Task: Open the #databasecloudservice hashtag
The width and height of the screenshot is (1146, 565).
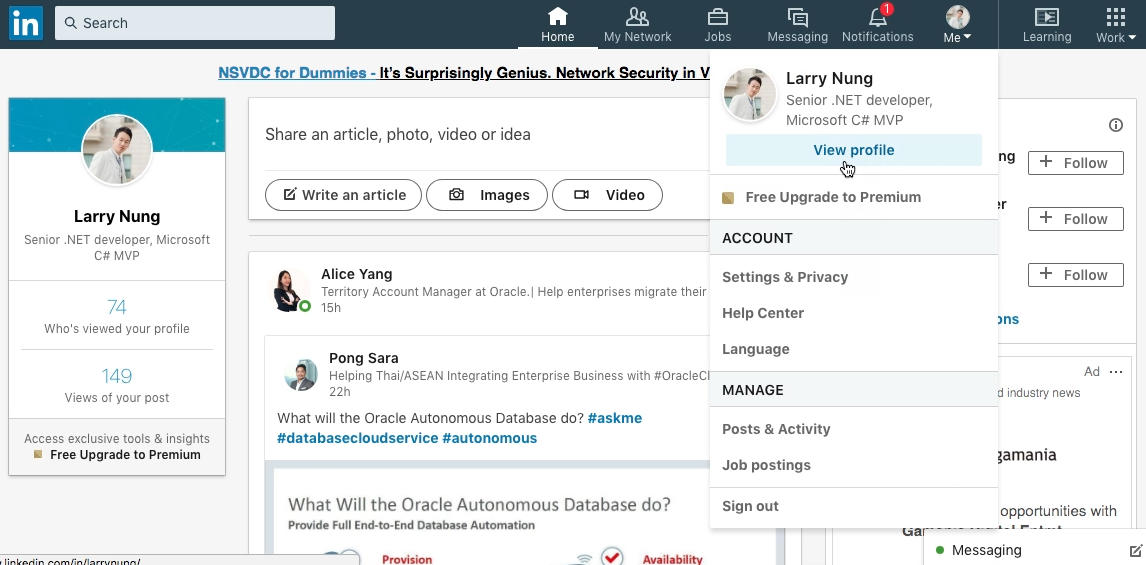Action: (357, 438)
